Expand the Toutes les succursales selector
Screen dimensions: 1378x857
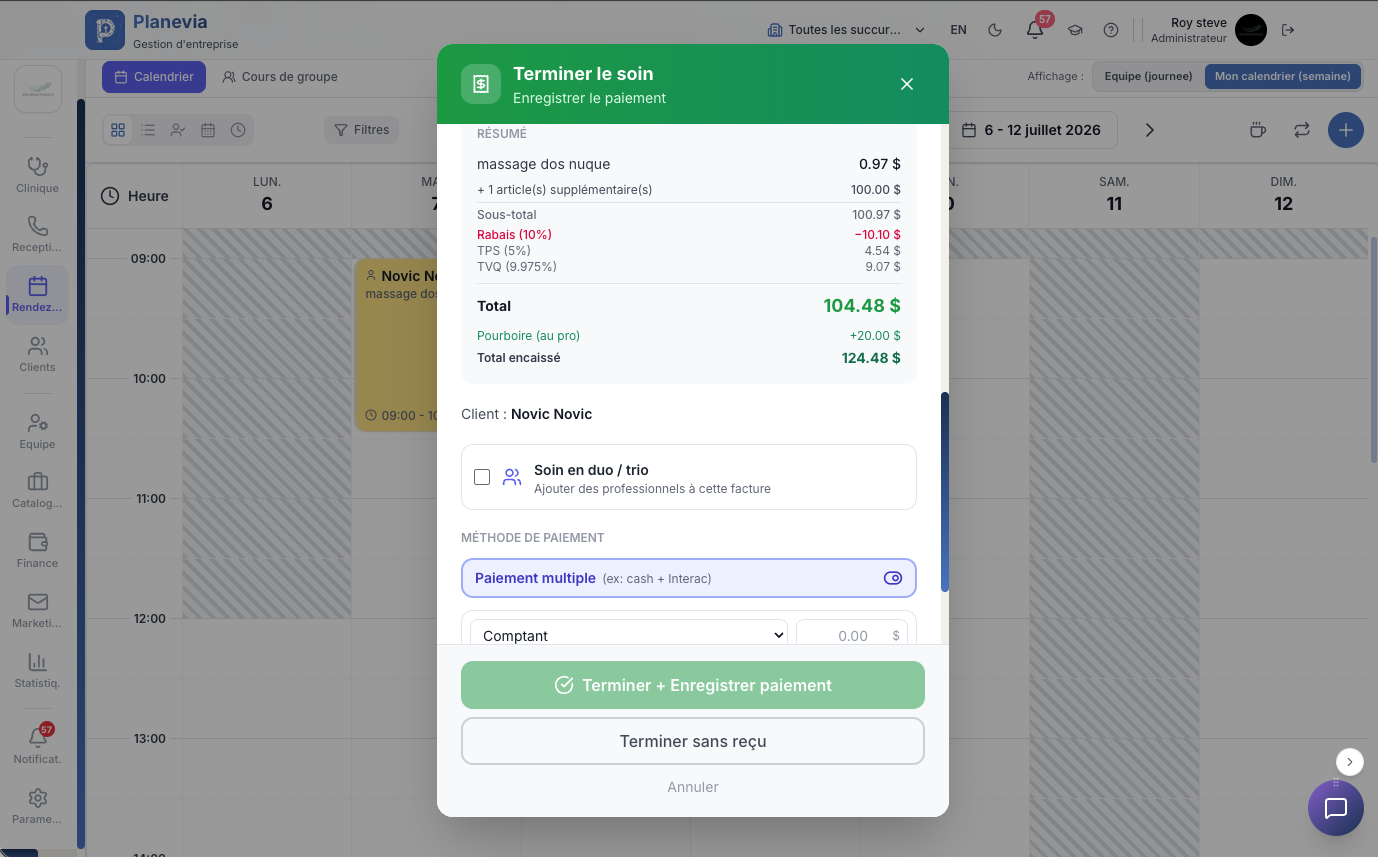click(845, 30)
